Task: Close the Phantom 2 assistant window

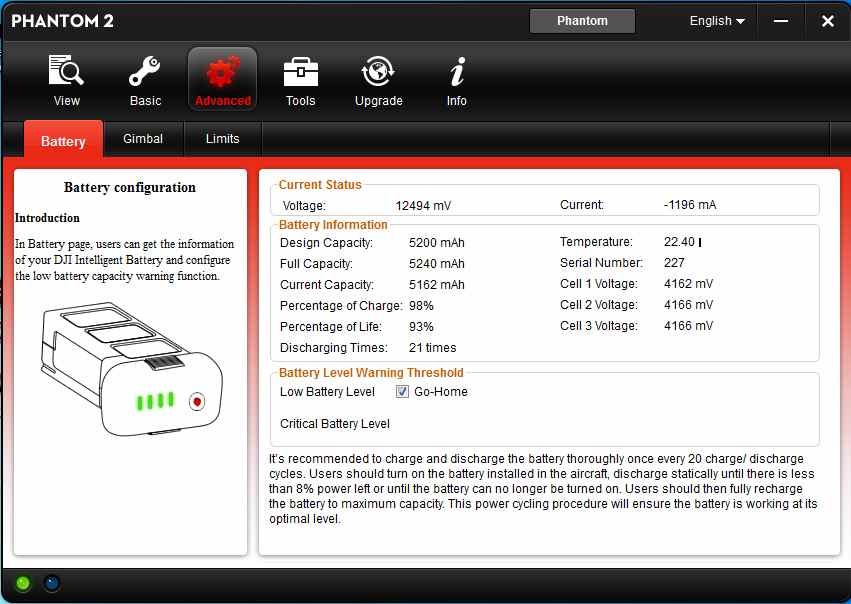Action: [x=827, y=21]
